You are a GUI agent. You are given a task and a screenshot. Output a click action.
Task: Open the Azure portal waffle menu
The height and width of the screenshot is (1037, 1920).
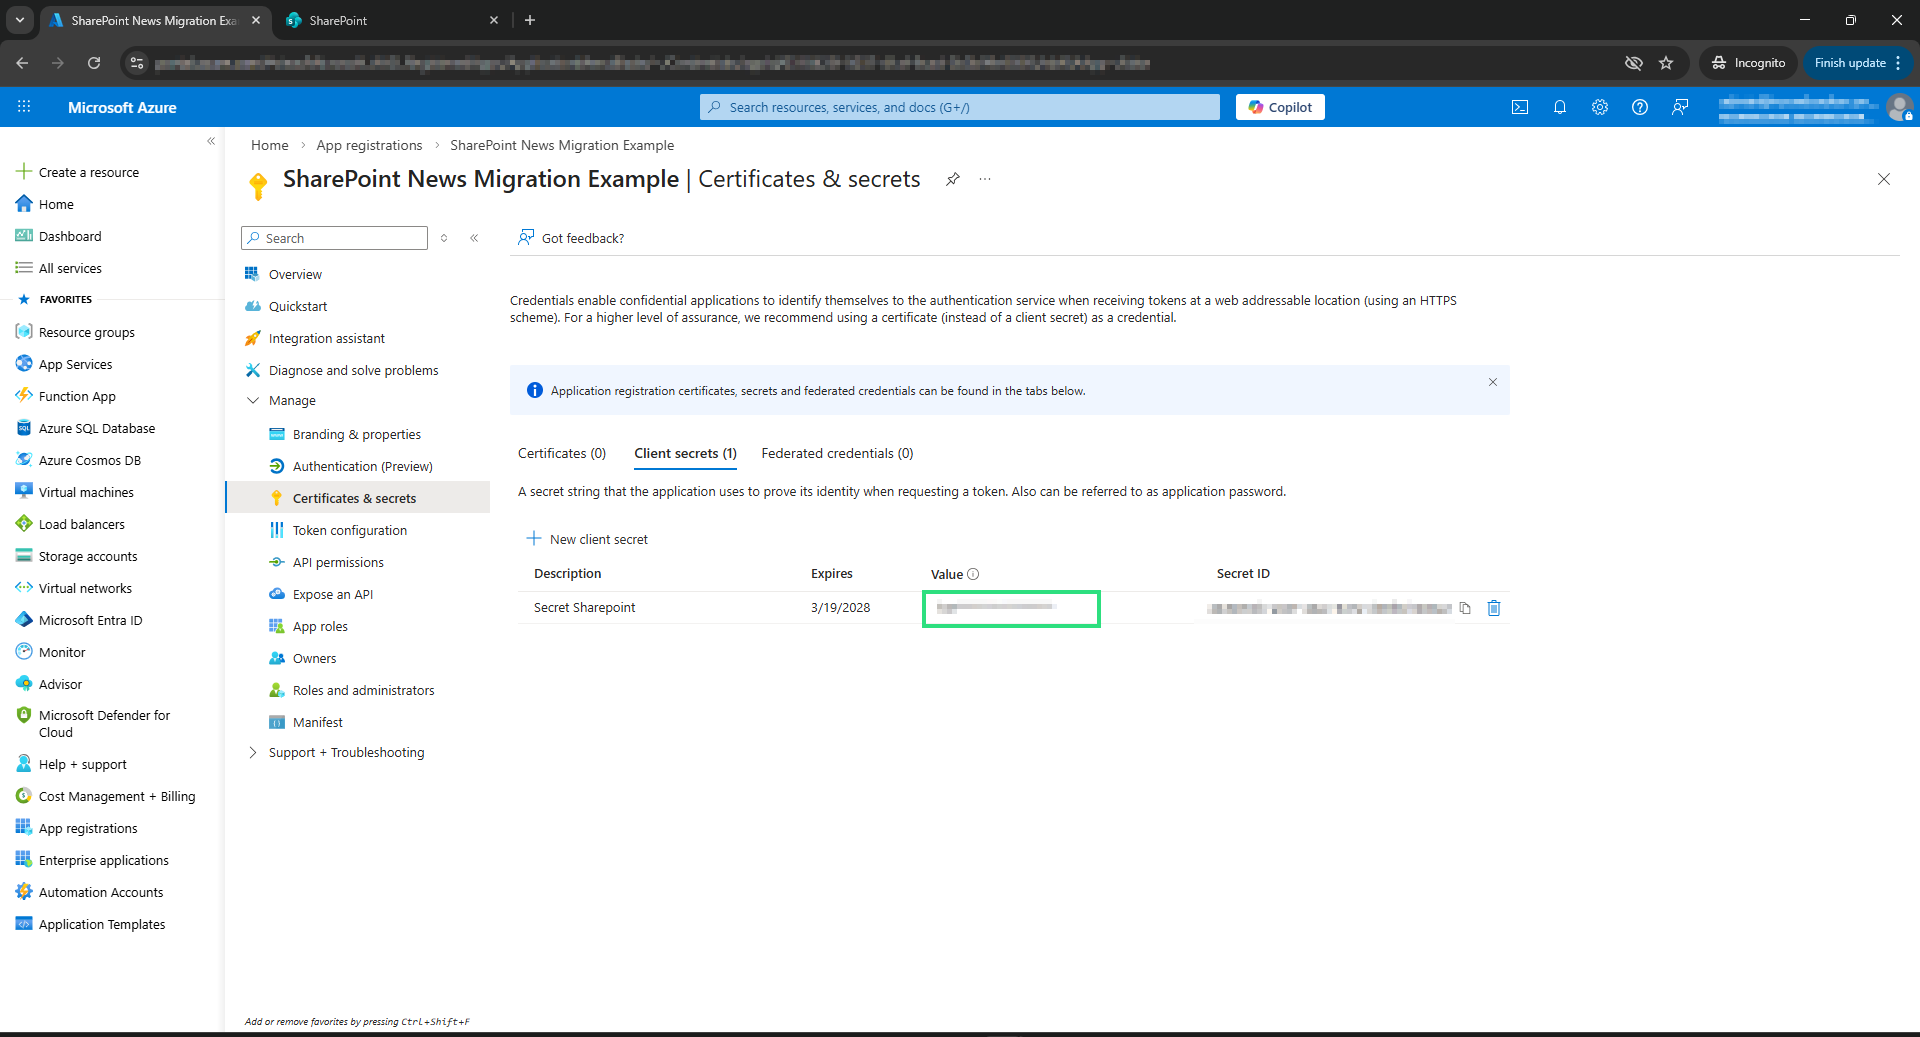[24, 107]
